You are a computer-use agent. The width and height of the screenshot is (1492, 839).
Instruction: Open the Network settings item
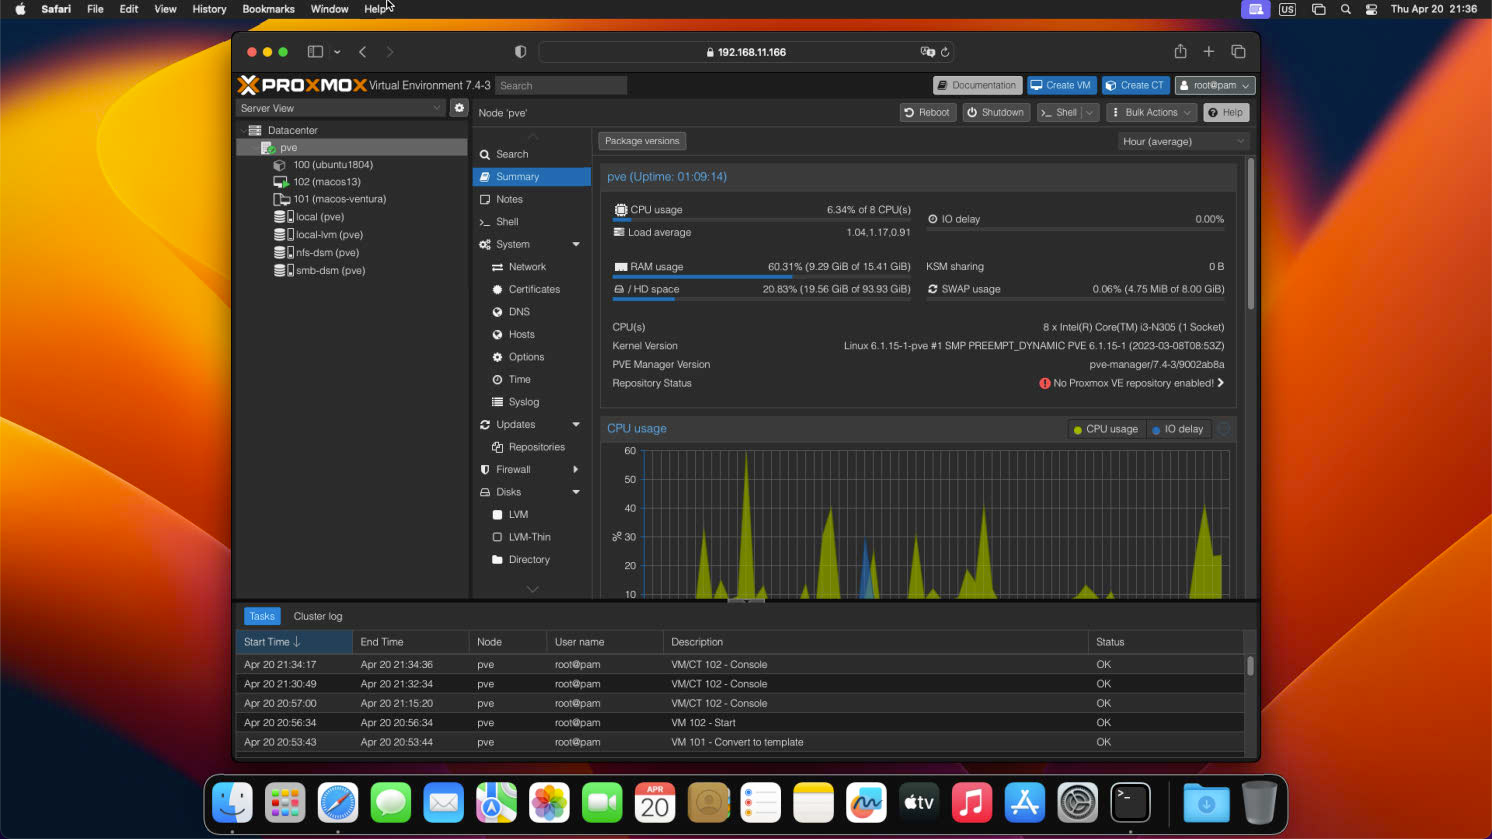(527, 267)
